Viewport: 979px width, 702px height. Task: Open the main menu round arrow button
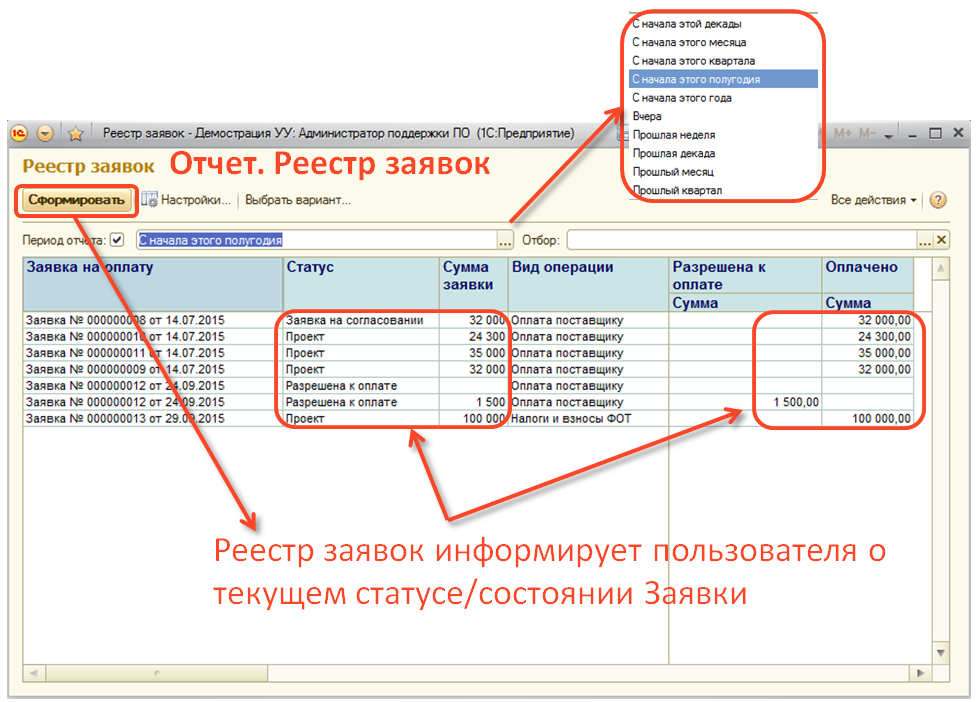tap(45, 133)
